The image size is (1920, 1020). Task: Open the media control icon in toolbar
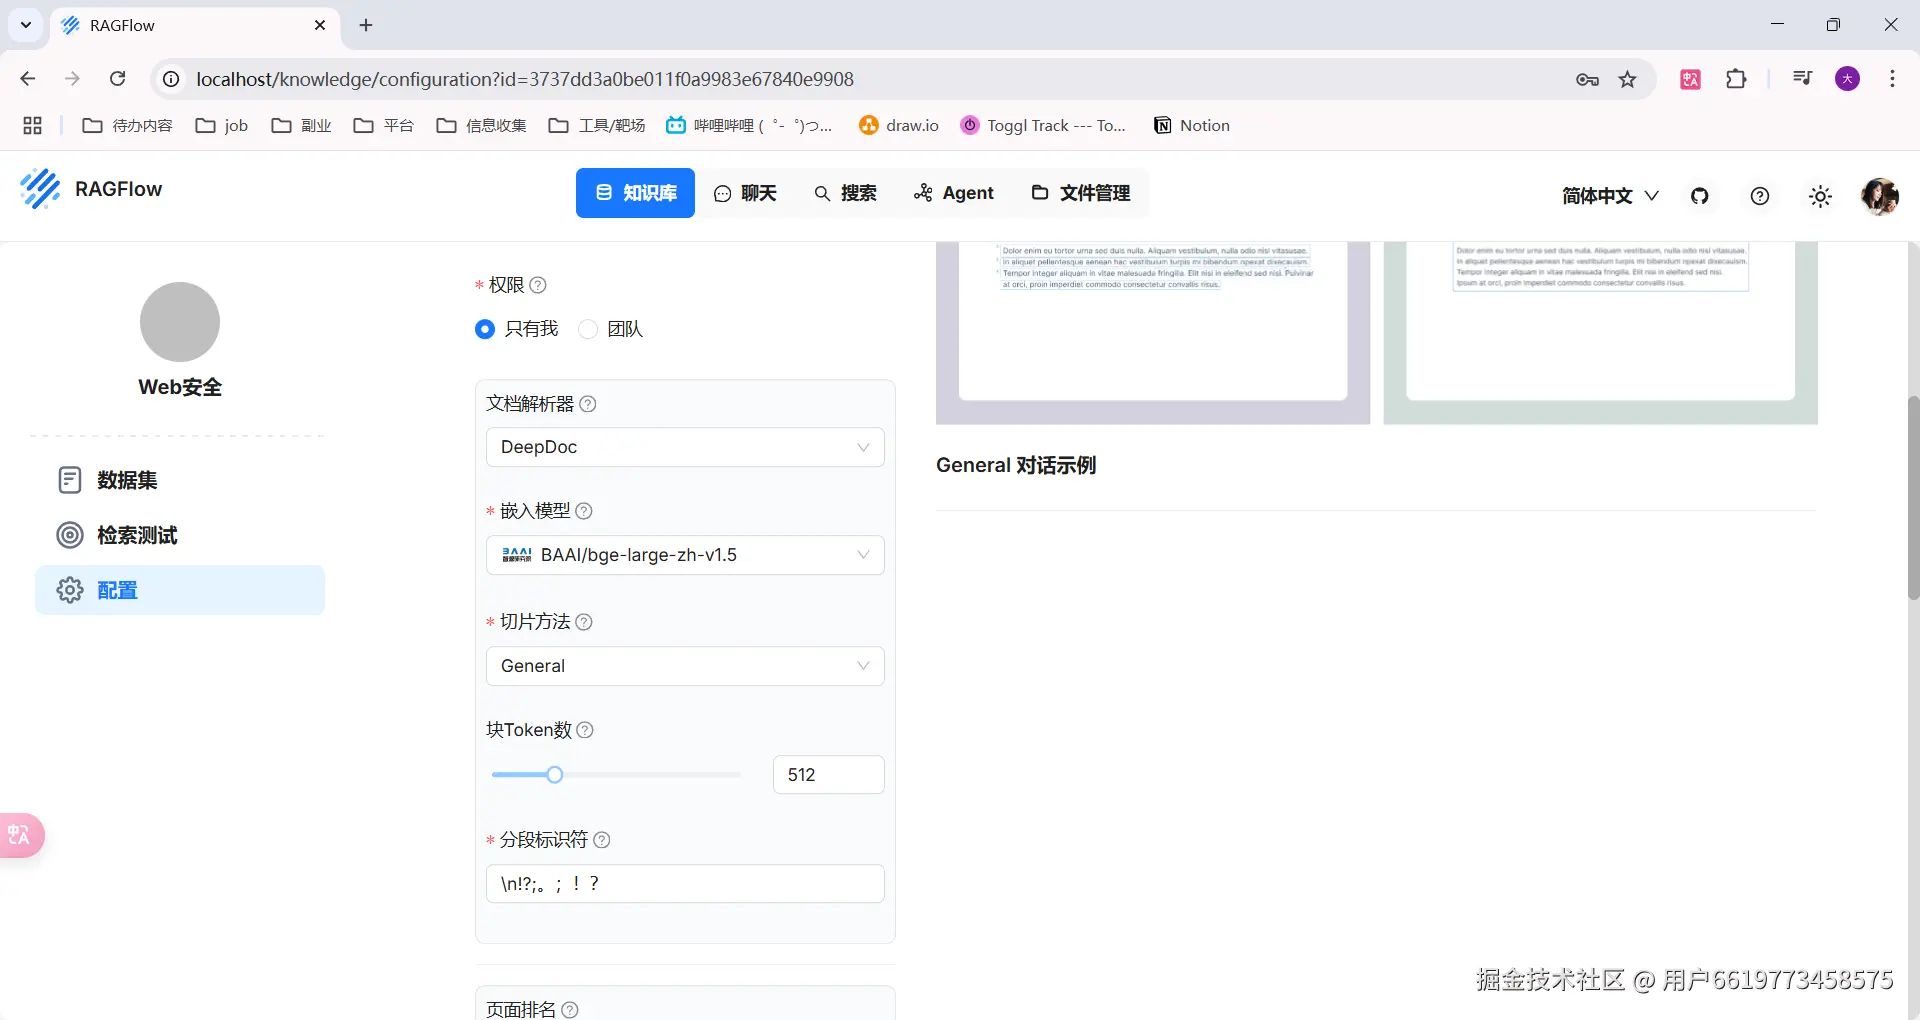click(x=1803, y=79)
